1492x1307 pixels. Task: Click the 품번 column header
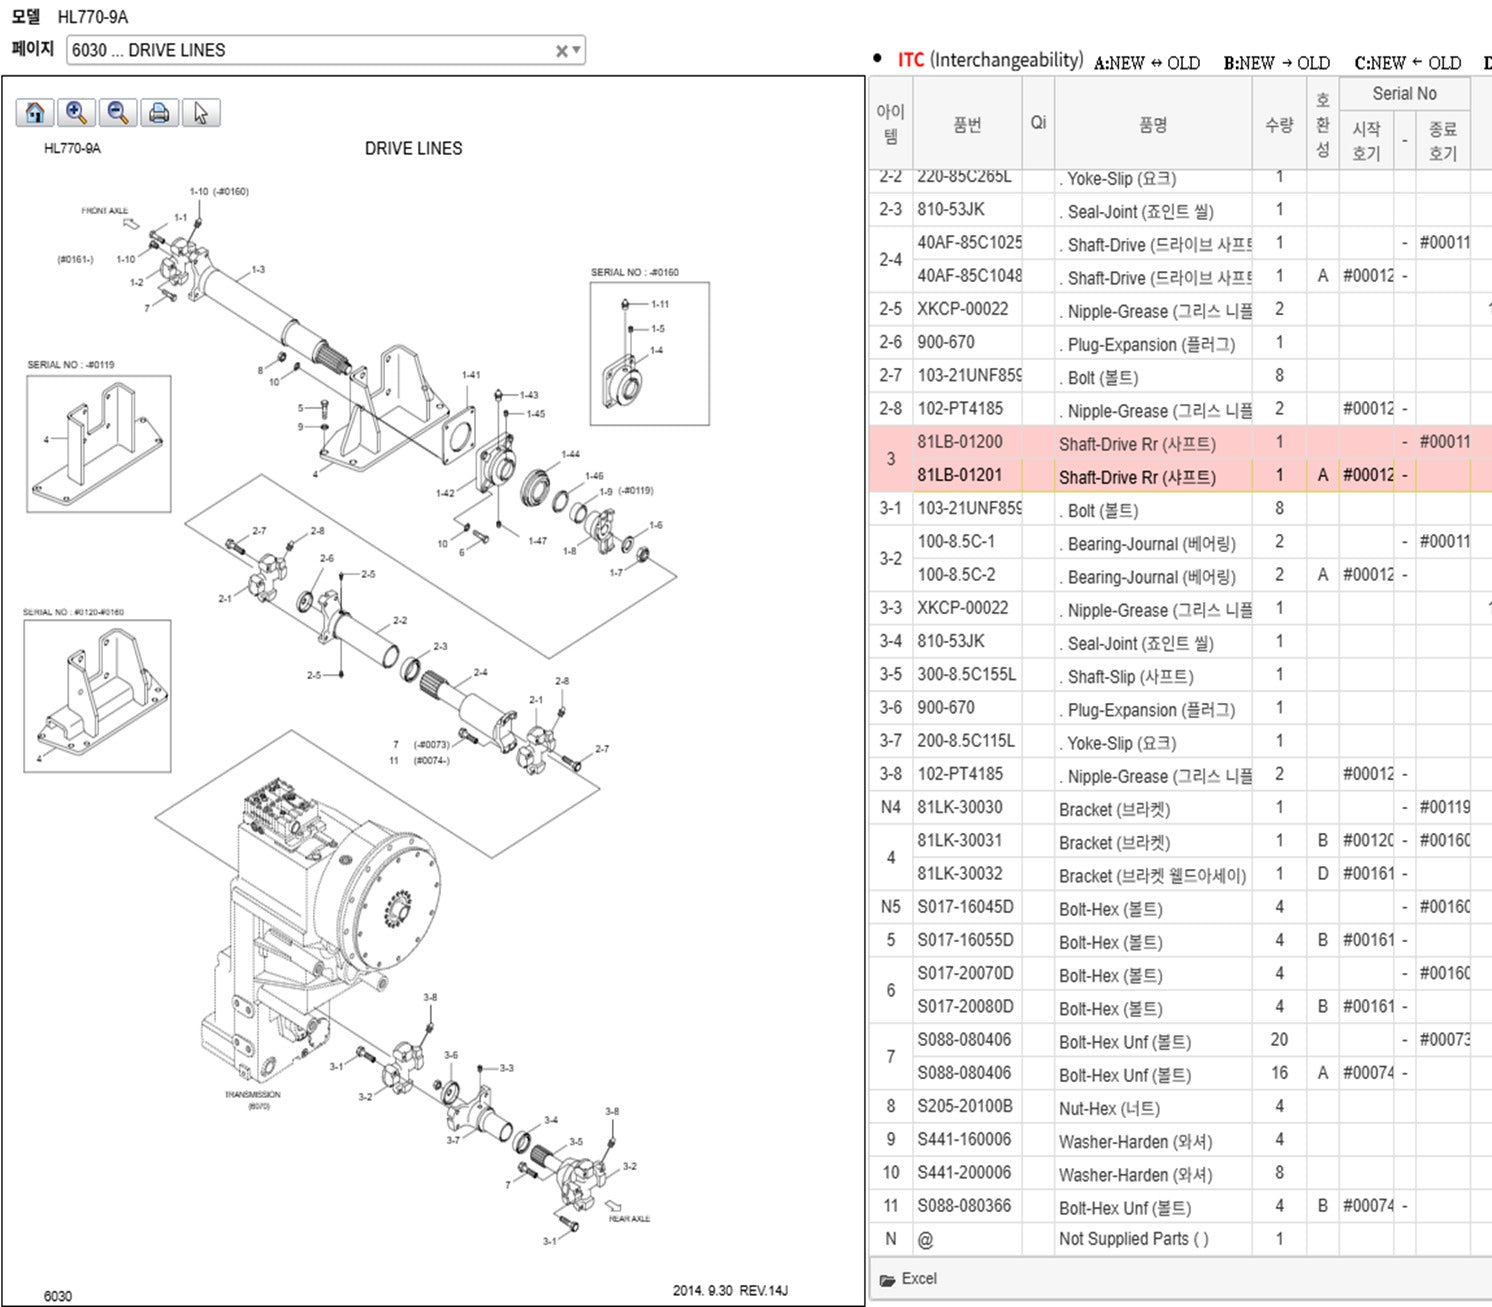967,125
